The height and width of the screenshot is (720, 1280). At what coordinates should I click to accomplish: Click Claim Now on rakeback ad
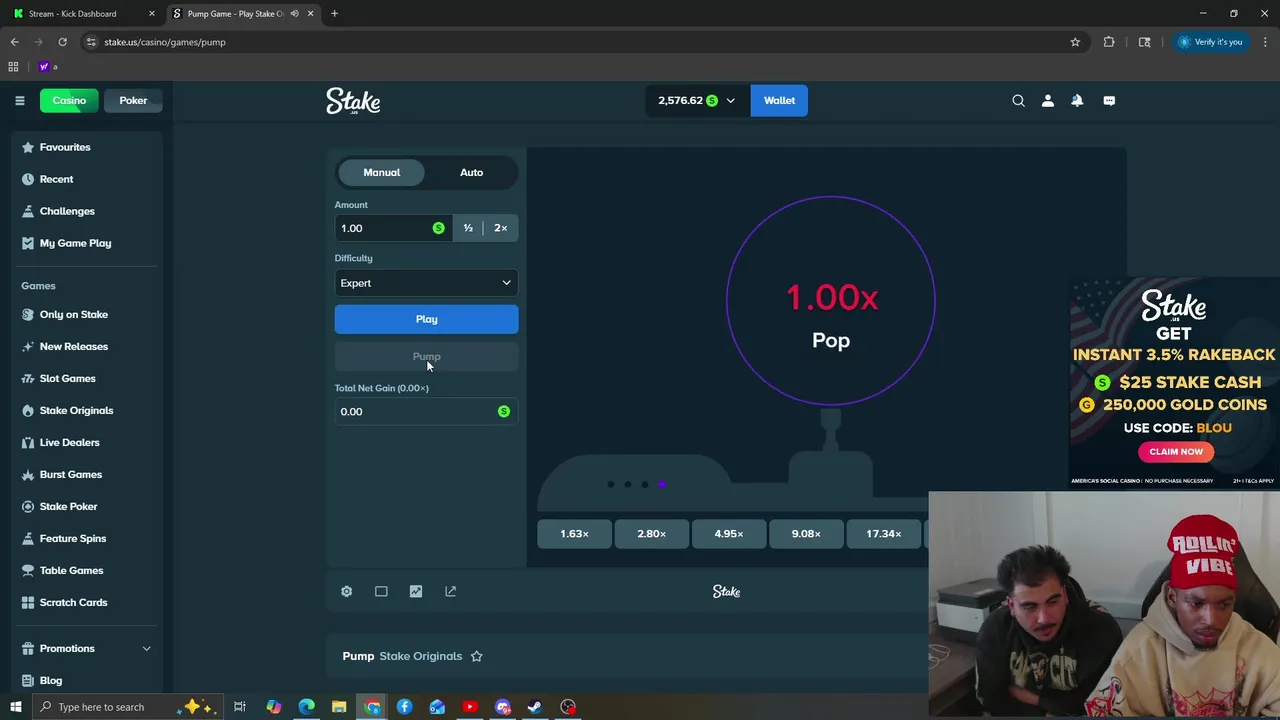pyautogui.click(x=1176, y=451)
